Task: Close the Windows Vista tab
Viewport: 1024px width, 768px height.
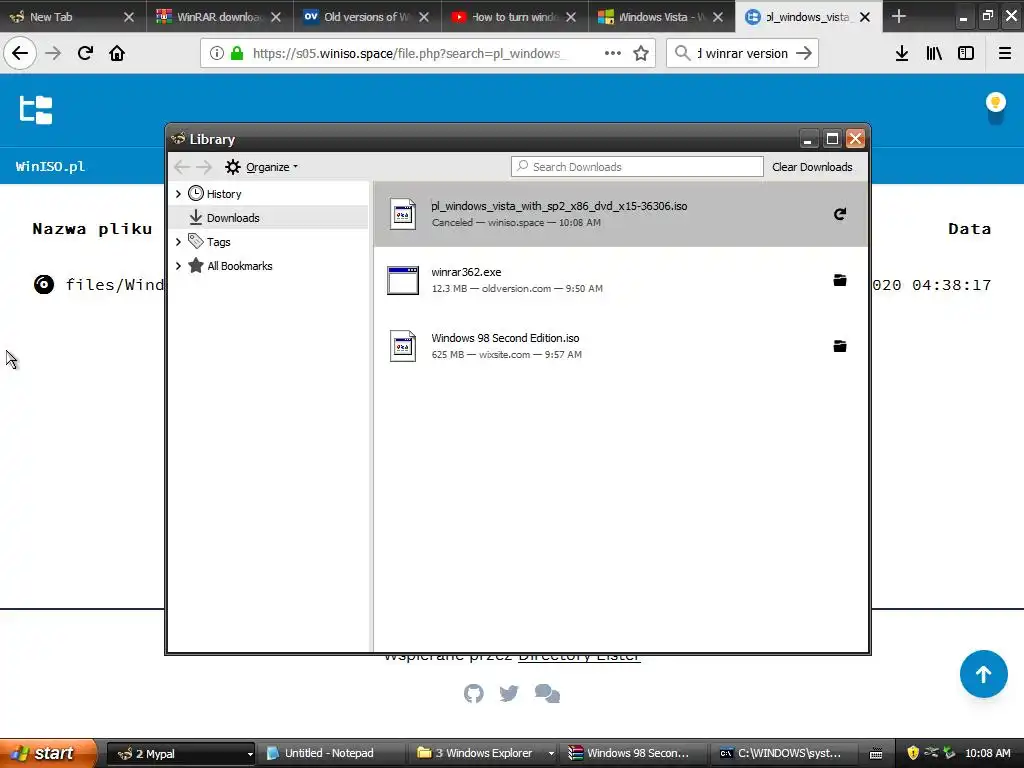Action: [x=718, y=17]
